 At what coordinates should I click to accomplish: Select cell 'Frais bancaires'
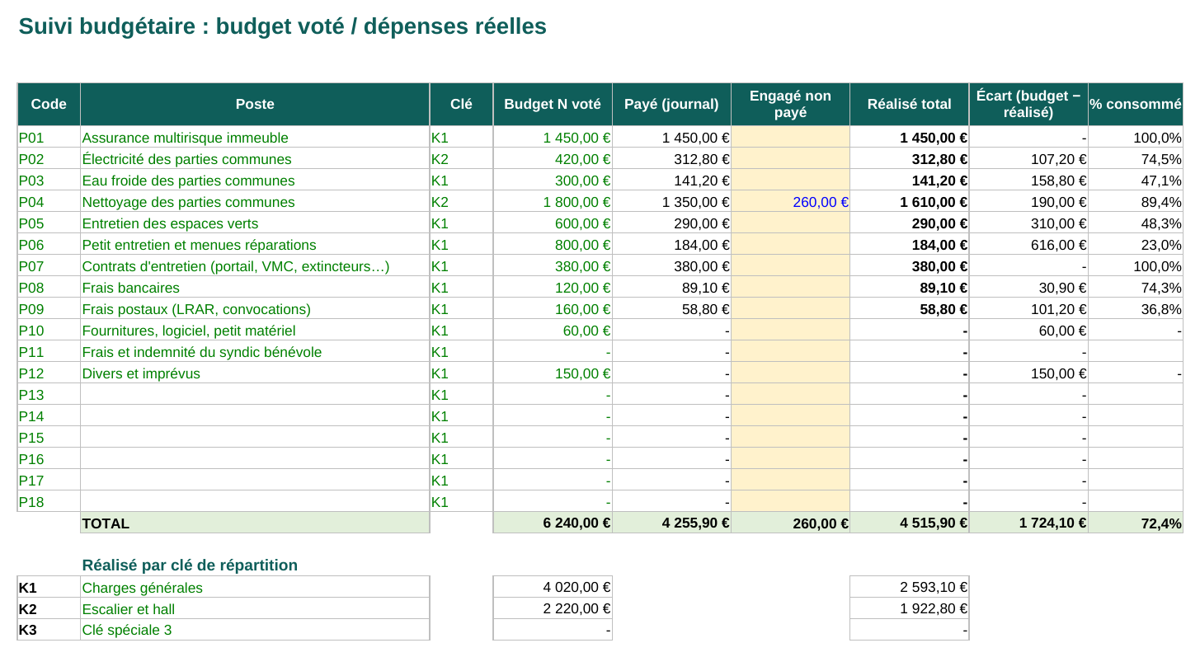(255, 288)
